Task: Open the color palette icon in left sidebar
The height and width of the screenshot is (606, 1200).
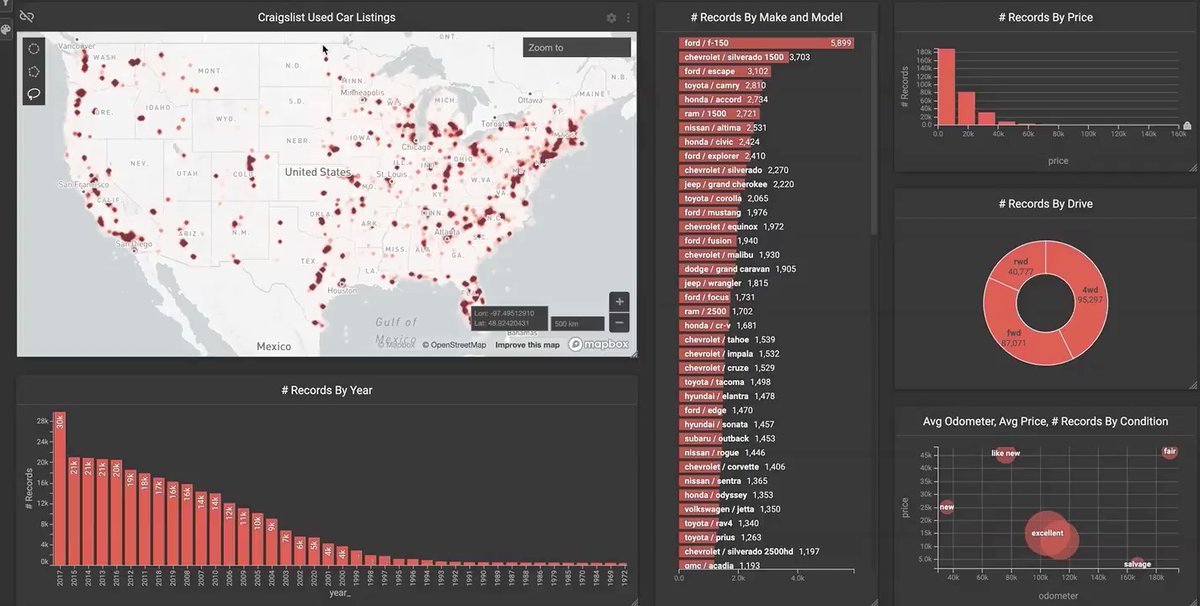Action: 6,30
